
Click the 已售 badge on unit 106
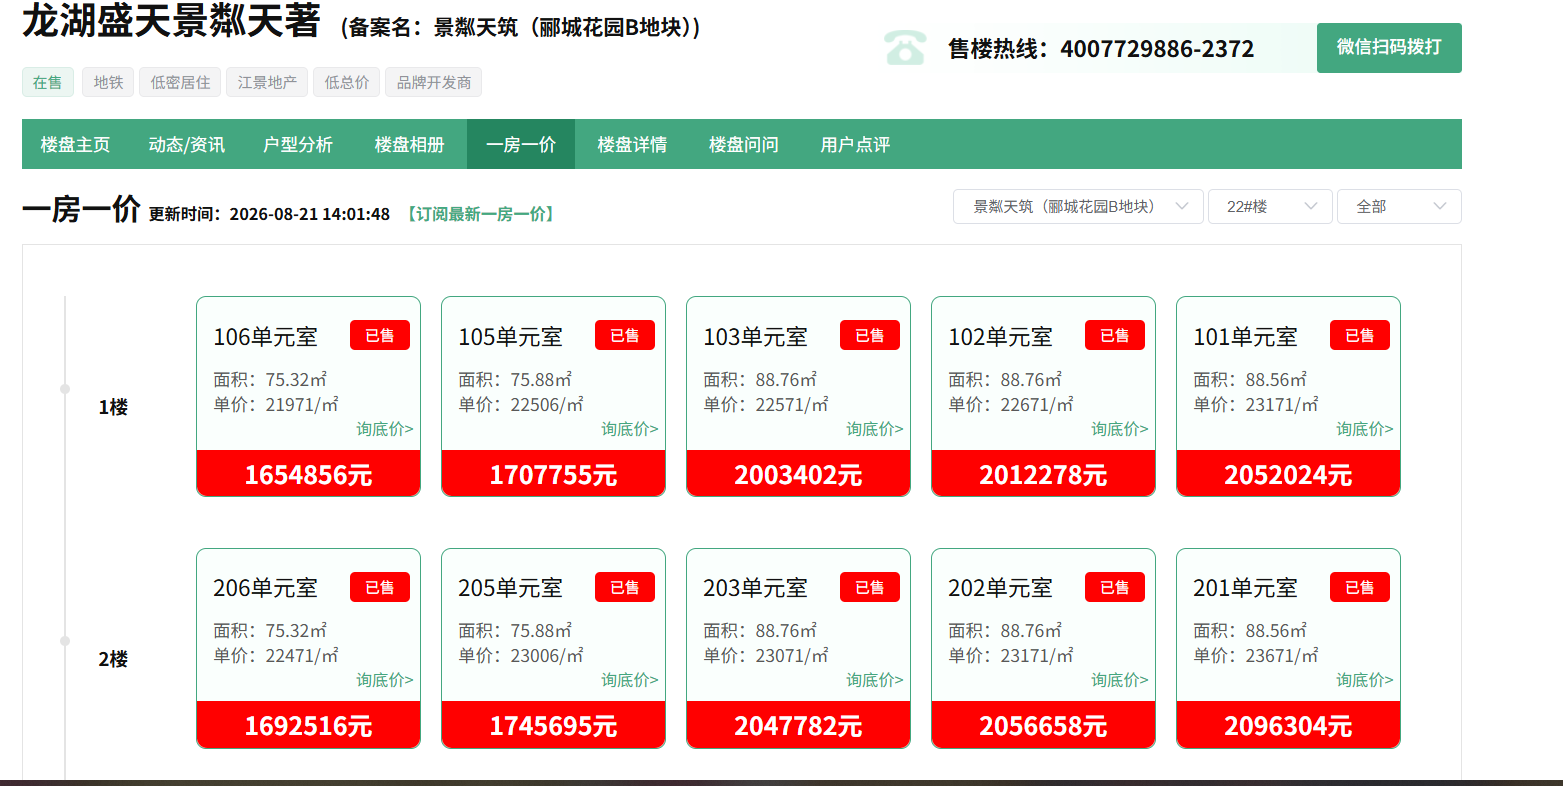point(380,335)
